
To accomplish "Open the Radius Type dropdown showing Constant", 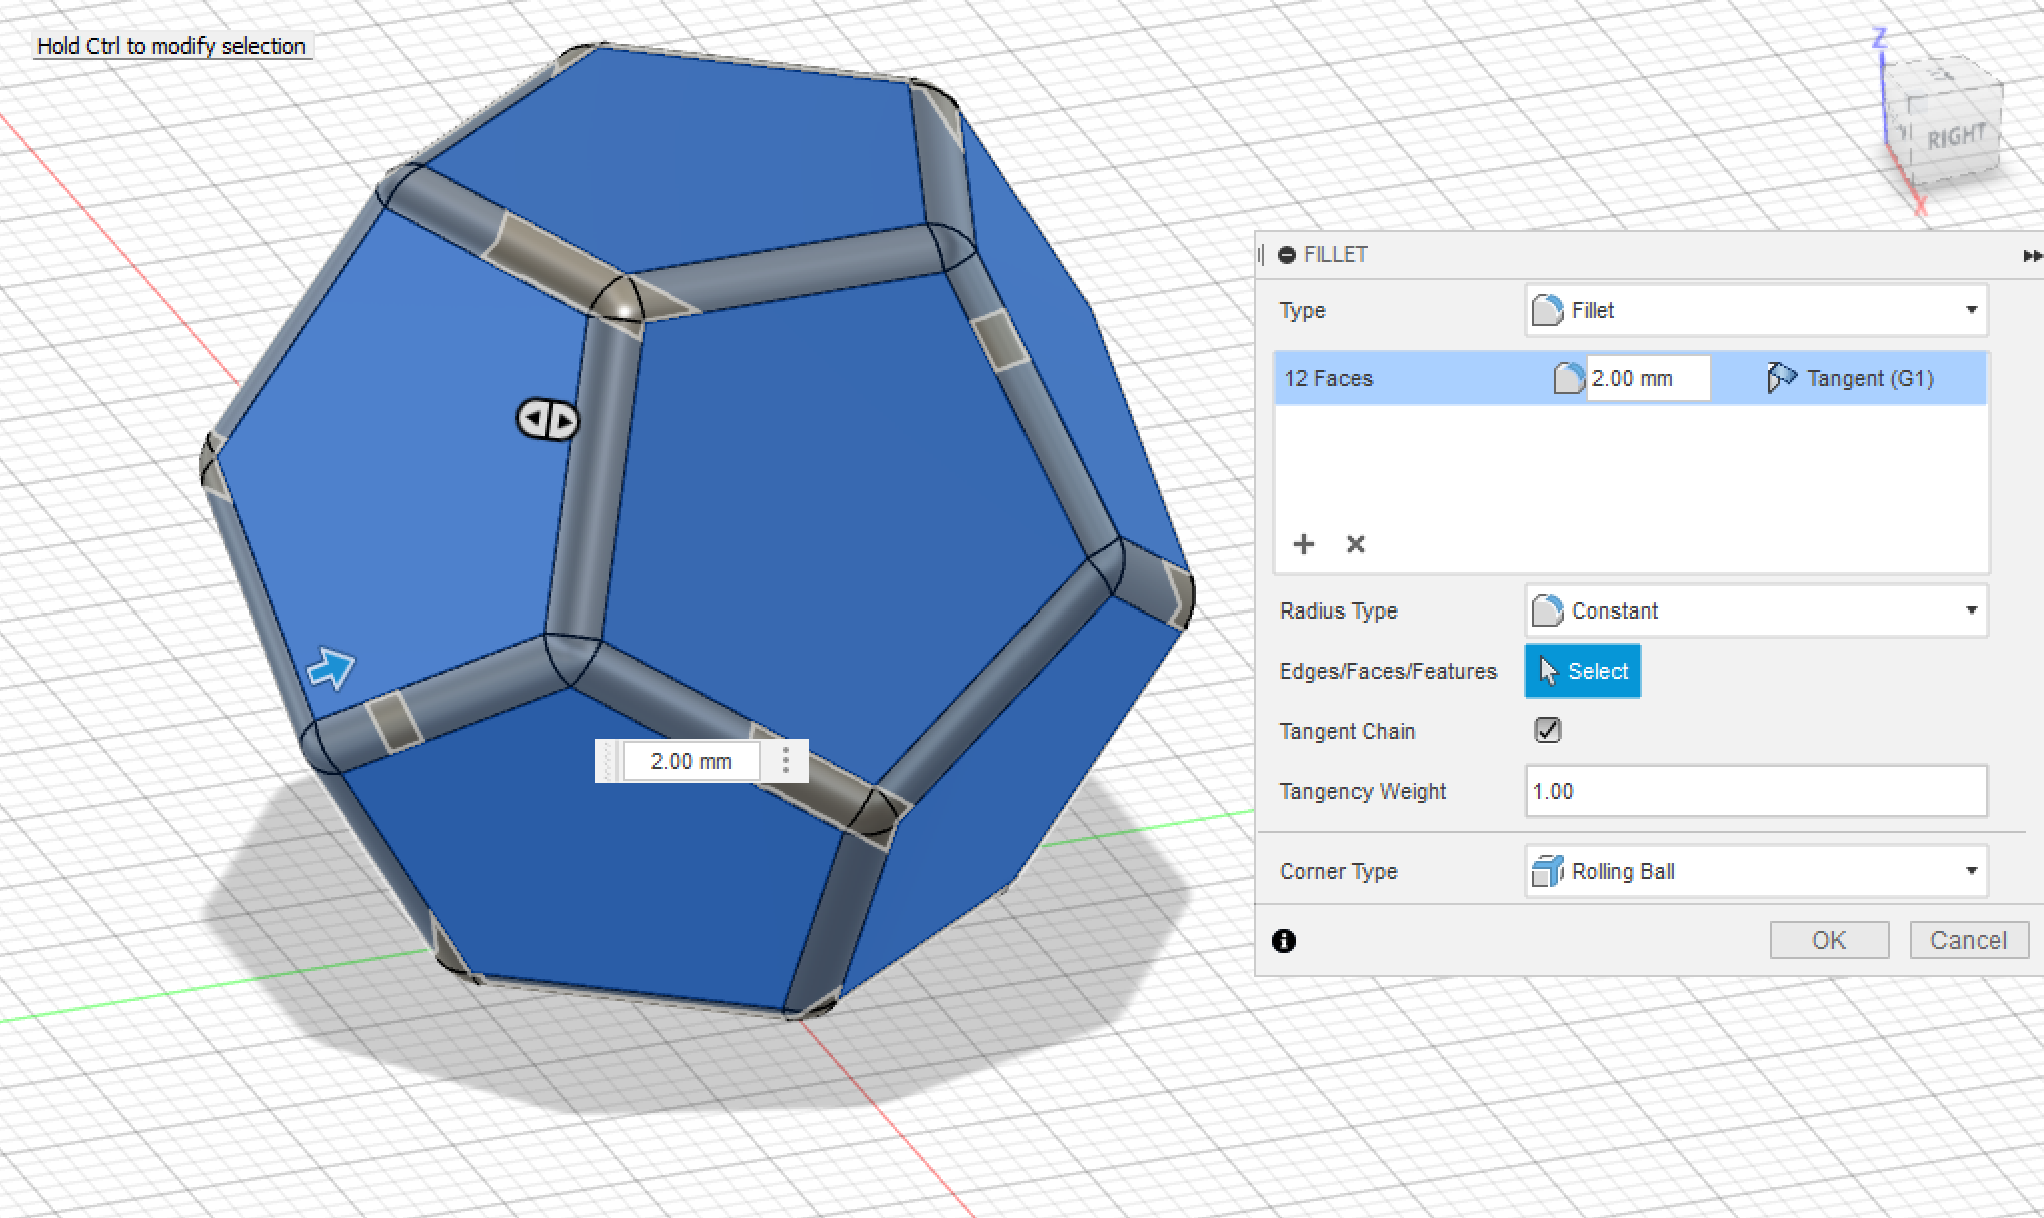I will point(1756,611).
